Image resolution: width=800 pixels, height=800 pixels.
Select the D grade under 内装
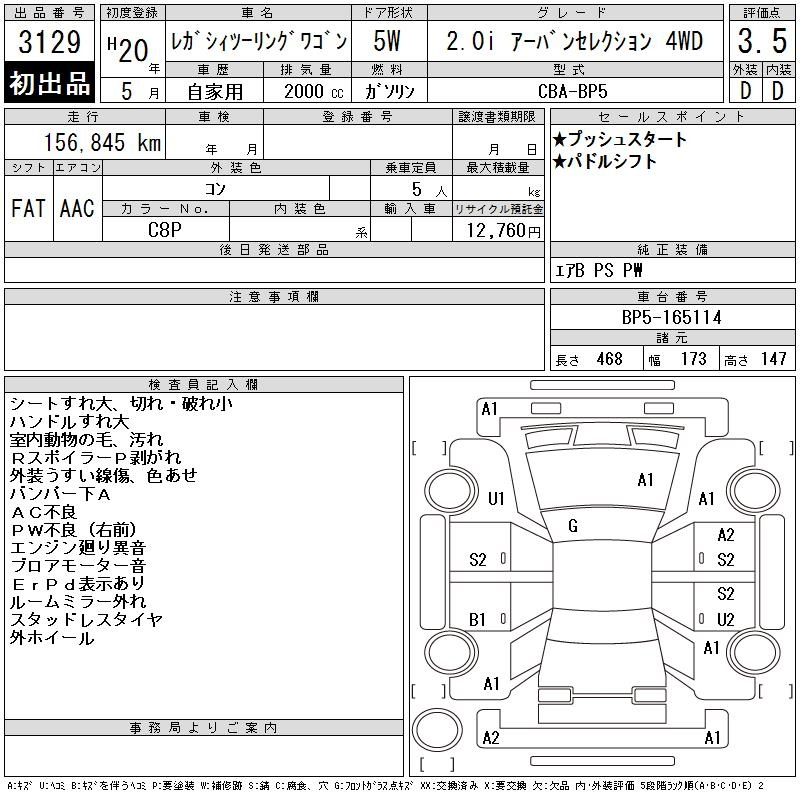[x=778, y=91]
